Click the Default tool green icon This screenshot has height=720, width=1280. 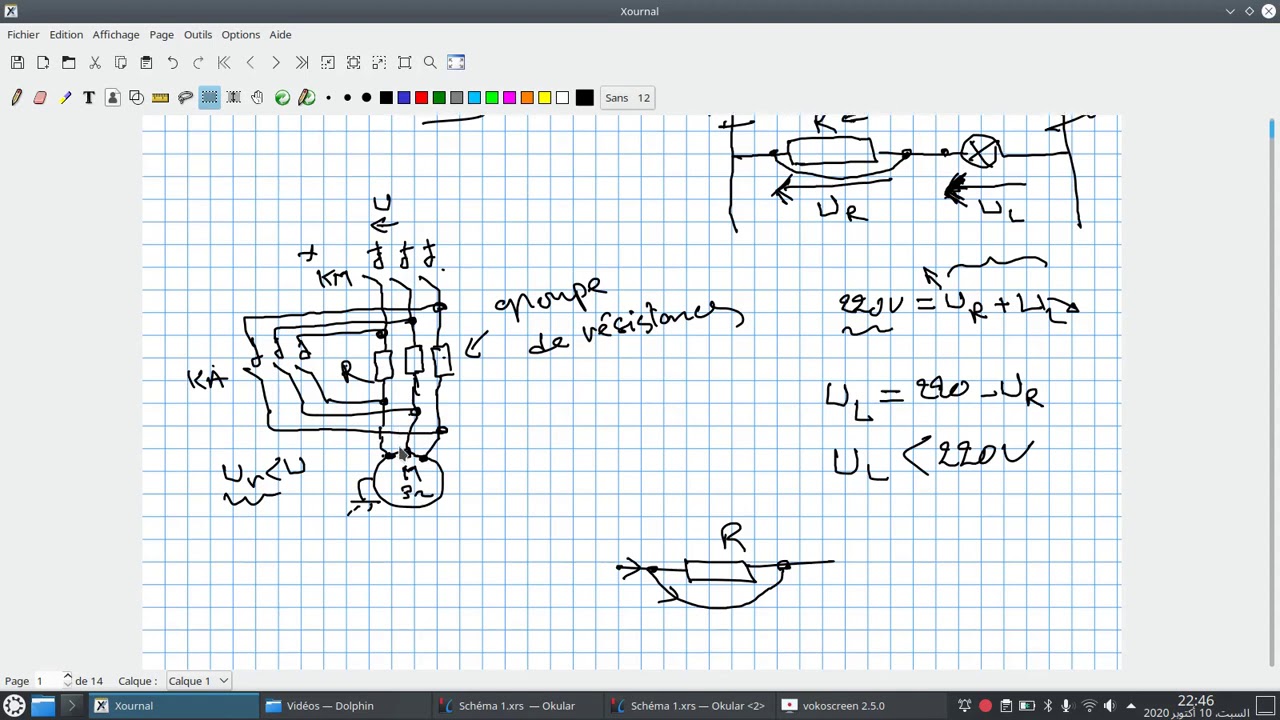[x=282, y=98]
